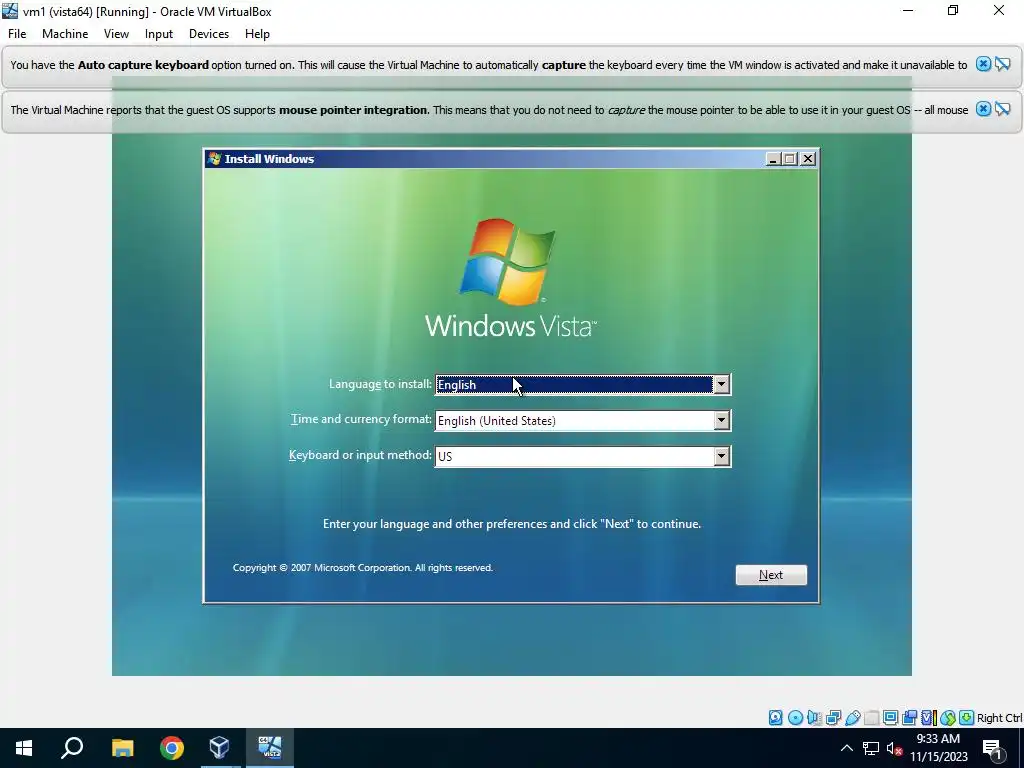Open the View menu
This screenshot has width=1024, height=768.
116,34
